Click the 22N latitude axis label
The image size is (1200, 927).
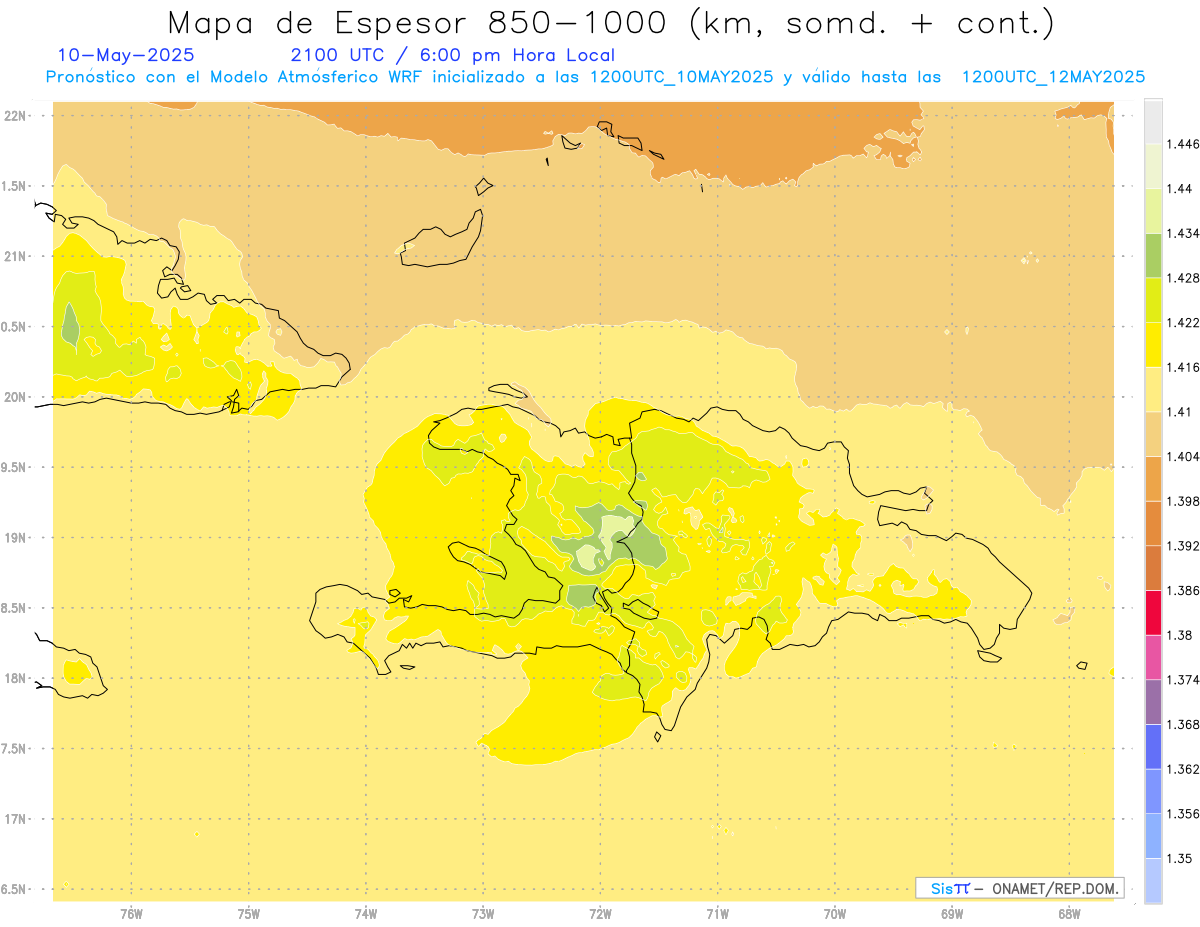15,116
